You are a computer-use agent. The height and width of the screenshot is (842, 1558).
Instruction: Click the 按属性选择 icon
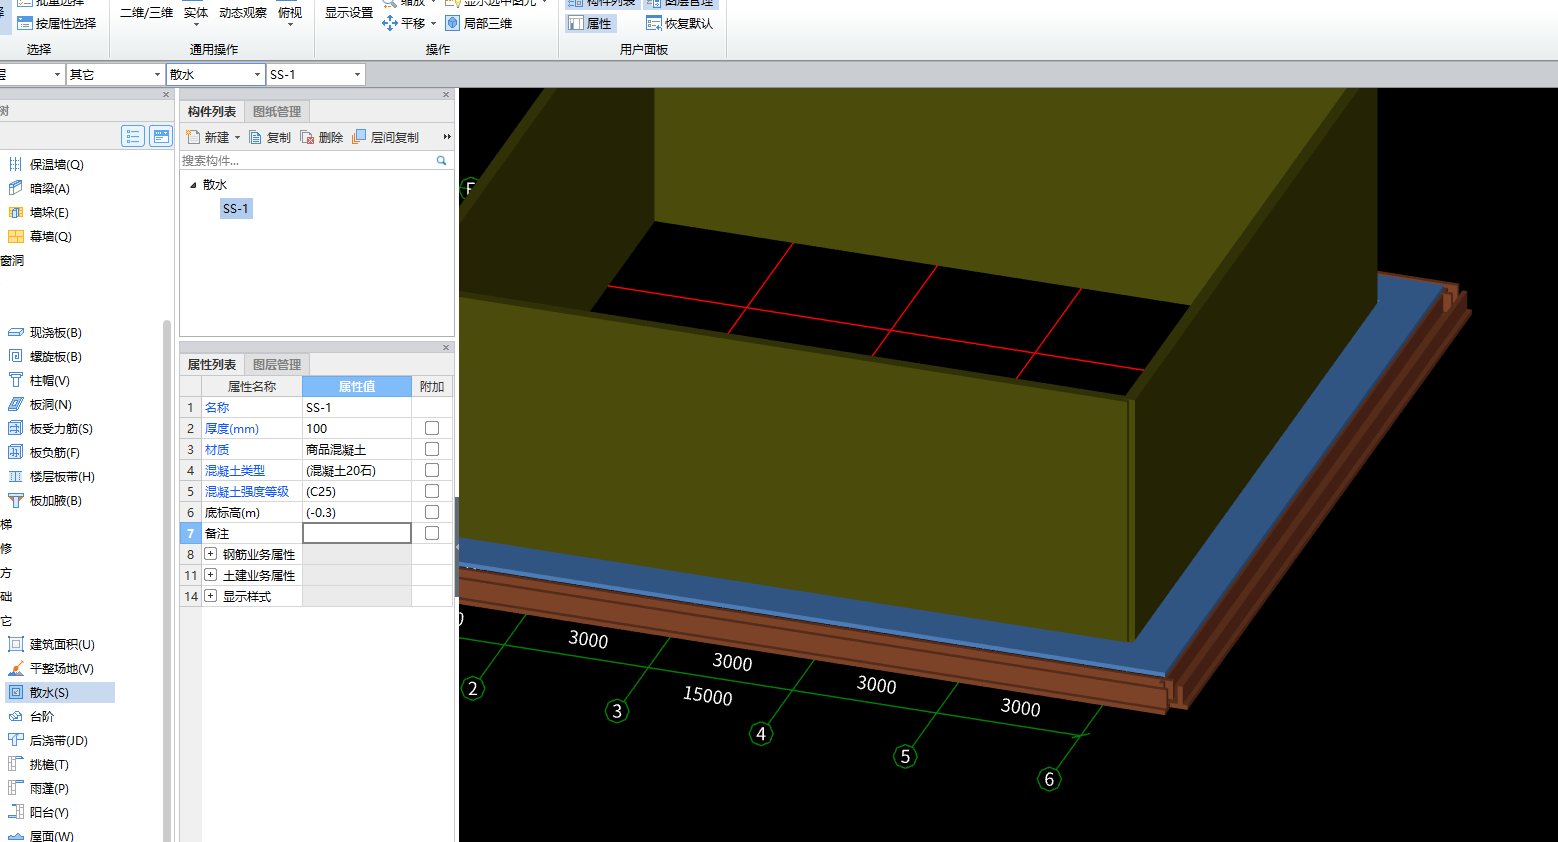coord(24,23)
